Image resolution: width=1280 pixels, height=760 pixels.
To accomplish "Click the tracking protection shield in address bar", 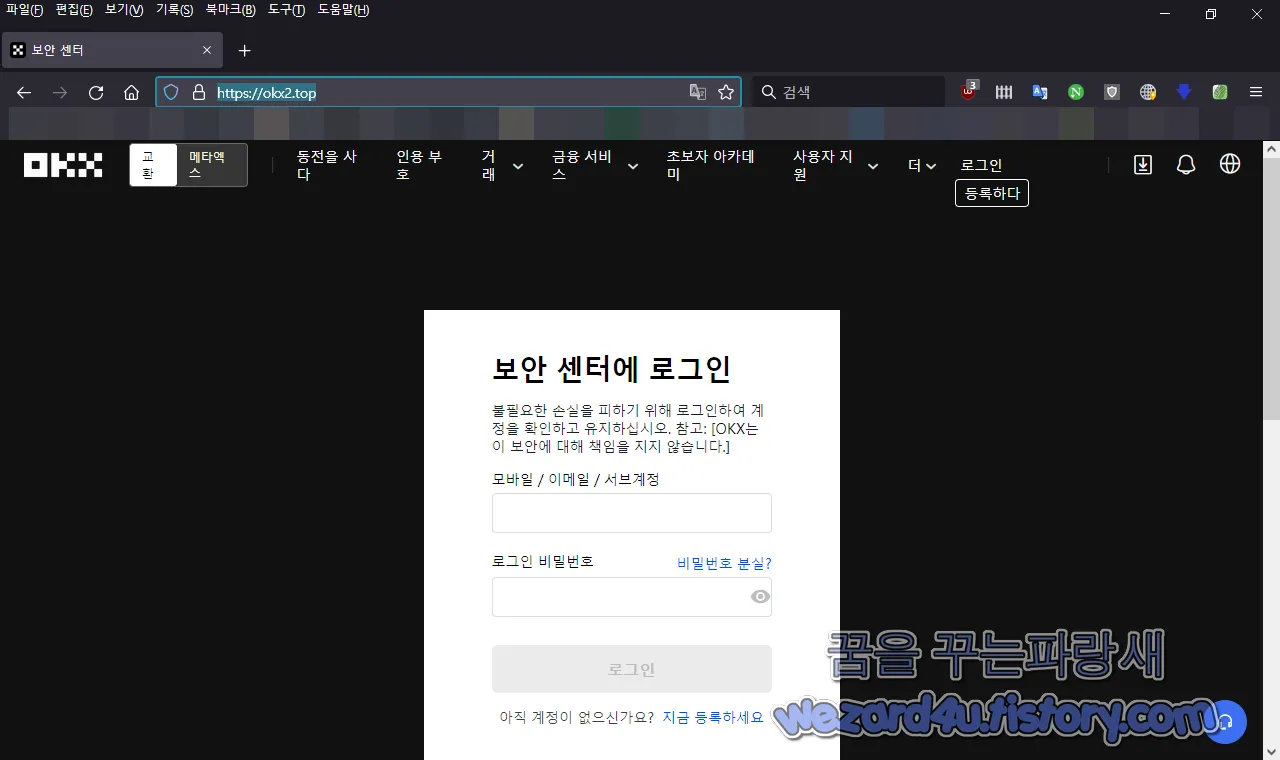I will tap(170, 91).
